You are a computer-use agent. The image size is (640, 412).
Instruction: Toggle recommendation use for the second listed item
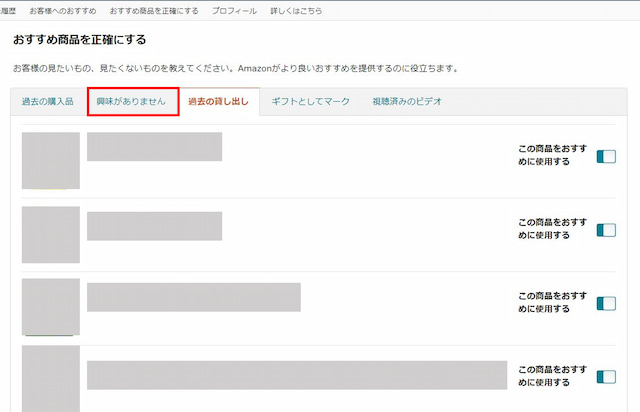pyautogui.click(x=606, y=230)
